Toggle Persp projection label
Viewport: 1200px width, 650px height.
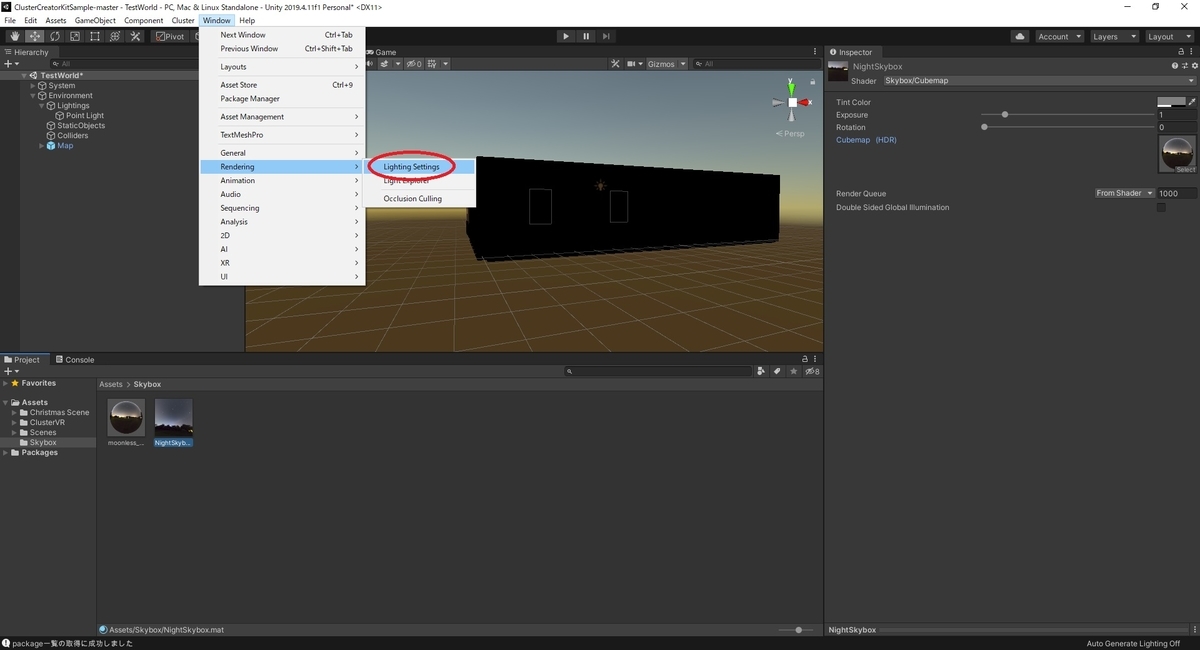(x=790, y=134)
